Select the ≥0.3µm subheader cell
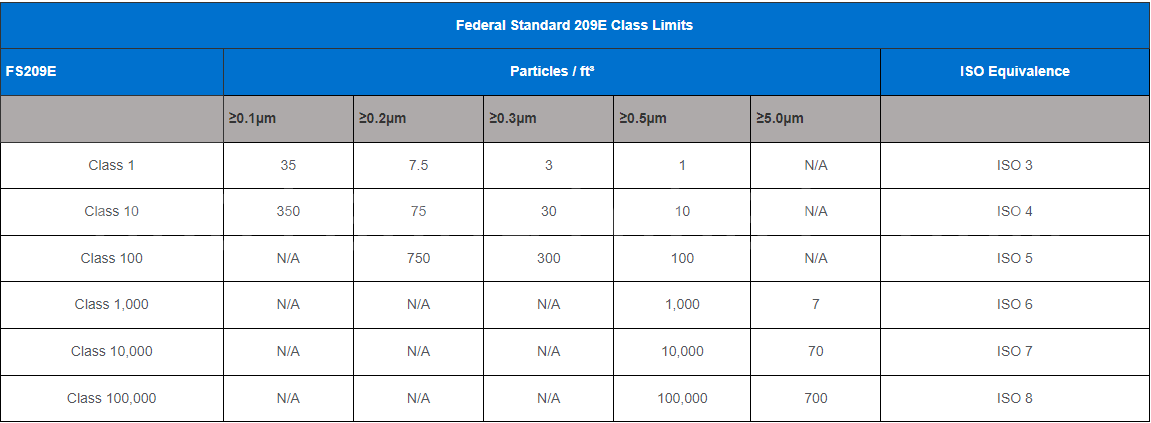 [512, 119]
